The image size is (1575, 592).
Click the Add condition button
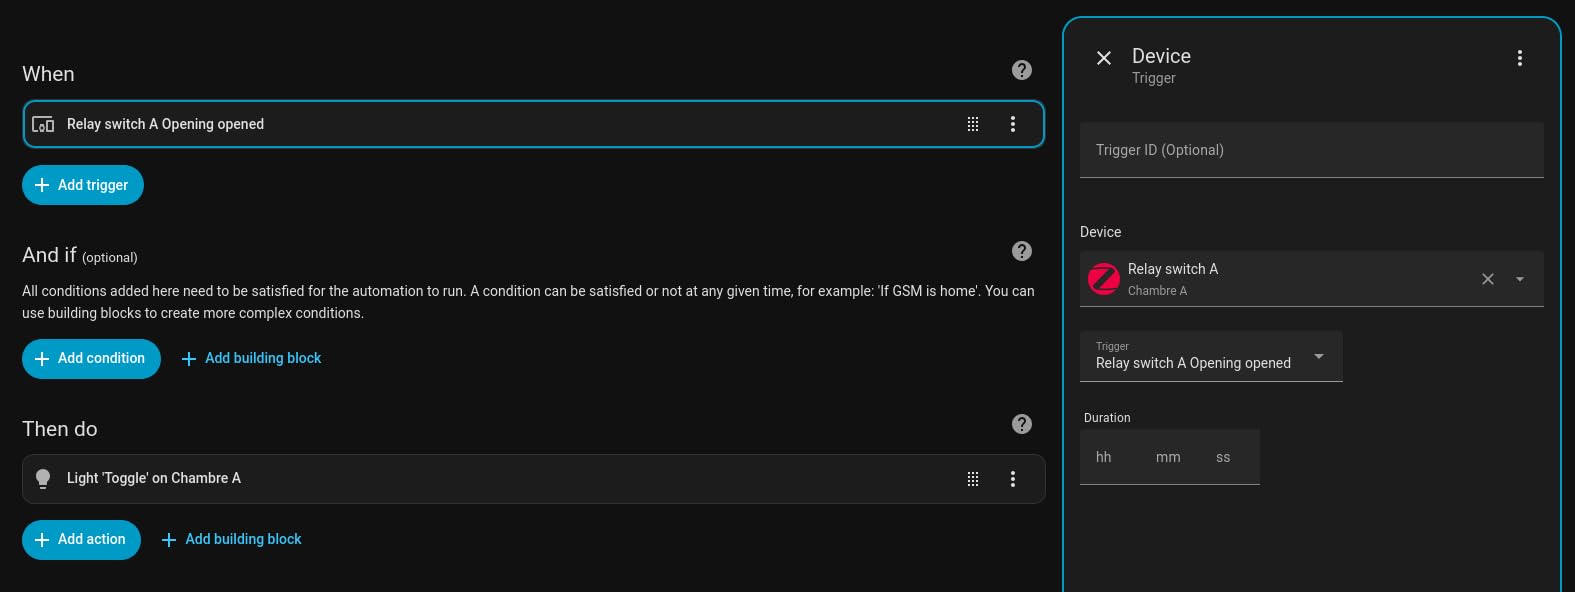point(91,359)
